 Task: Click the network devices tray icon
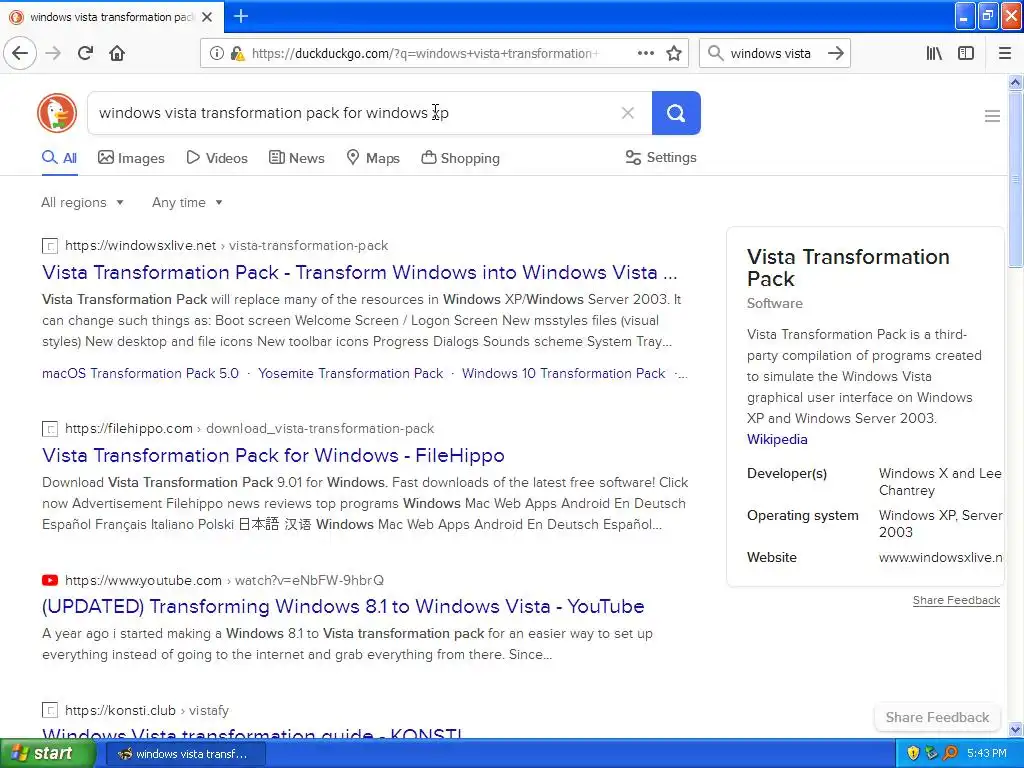click(x=932, y=753)
